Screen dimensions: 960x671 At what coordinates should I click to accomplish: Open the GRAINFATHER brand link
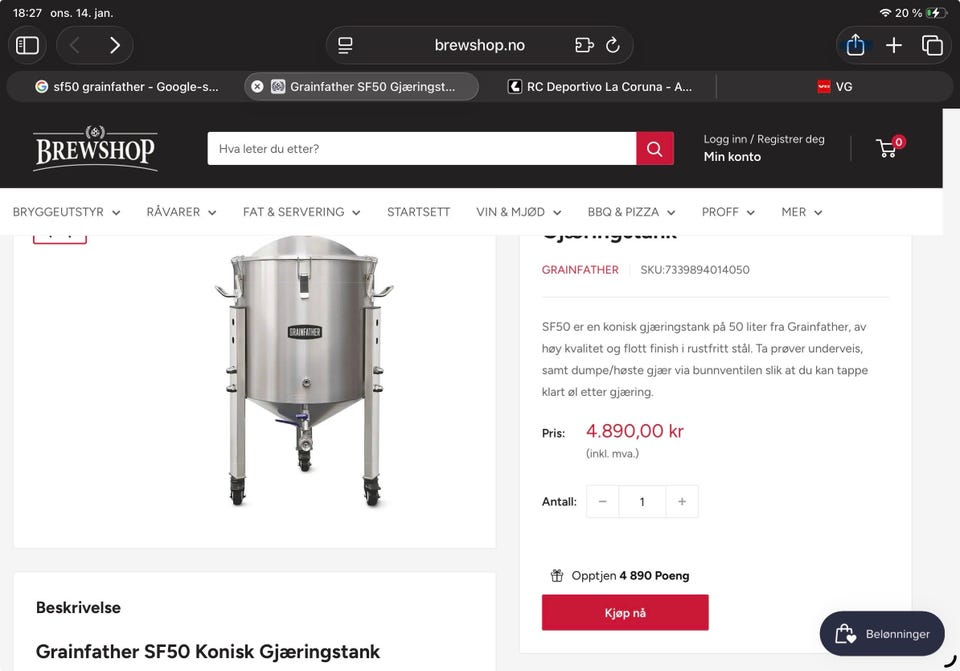coord(580,270)
